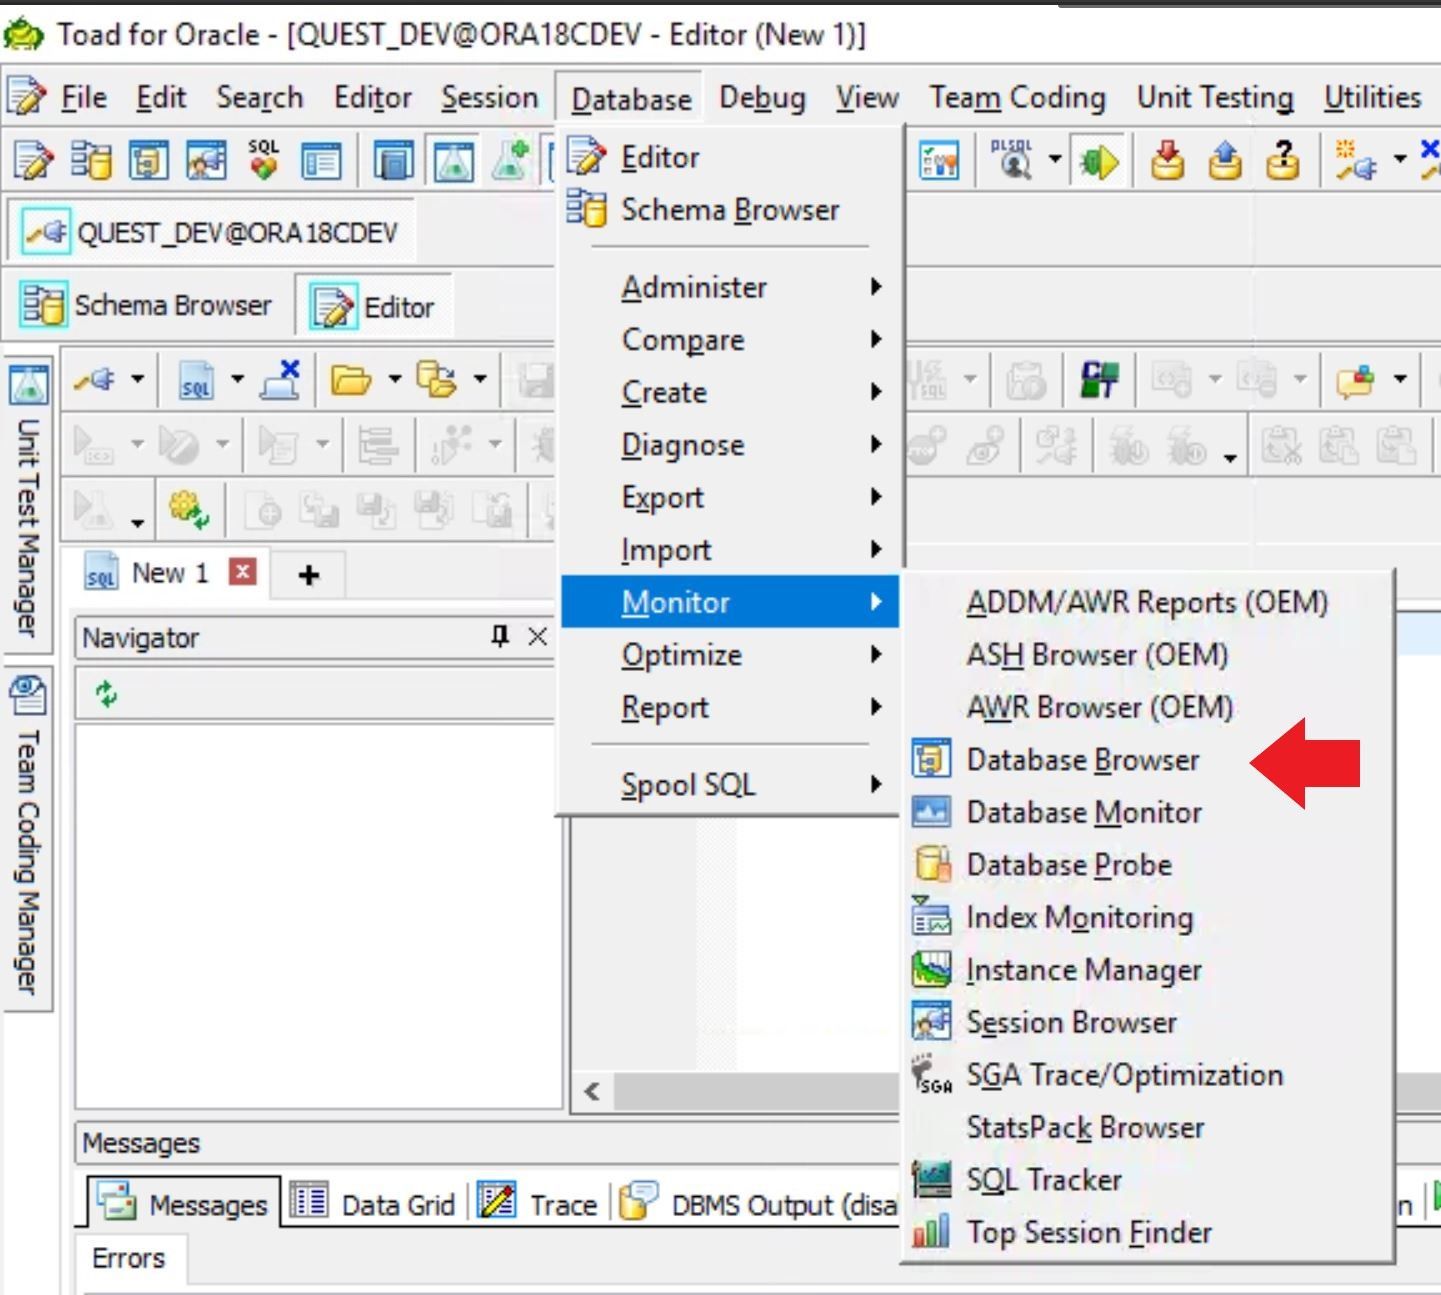Image resolution: width=1441 pixels, height=1295 pixels.
Task: Select Database Monitor icon in submenu
Action: click(931, 812)
